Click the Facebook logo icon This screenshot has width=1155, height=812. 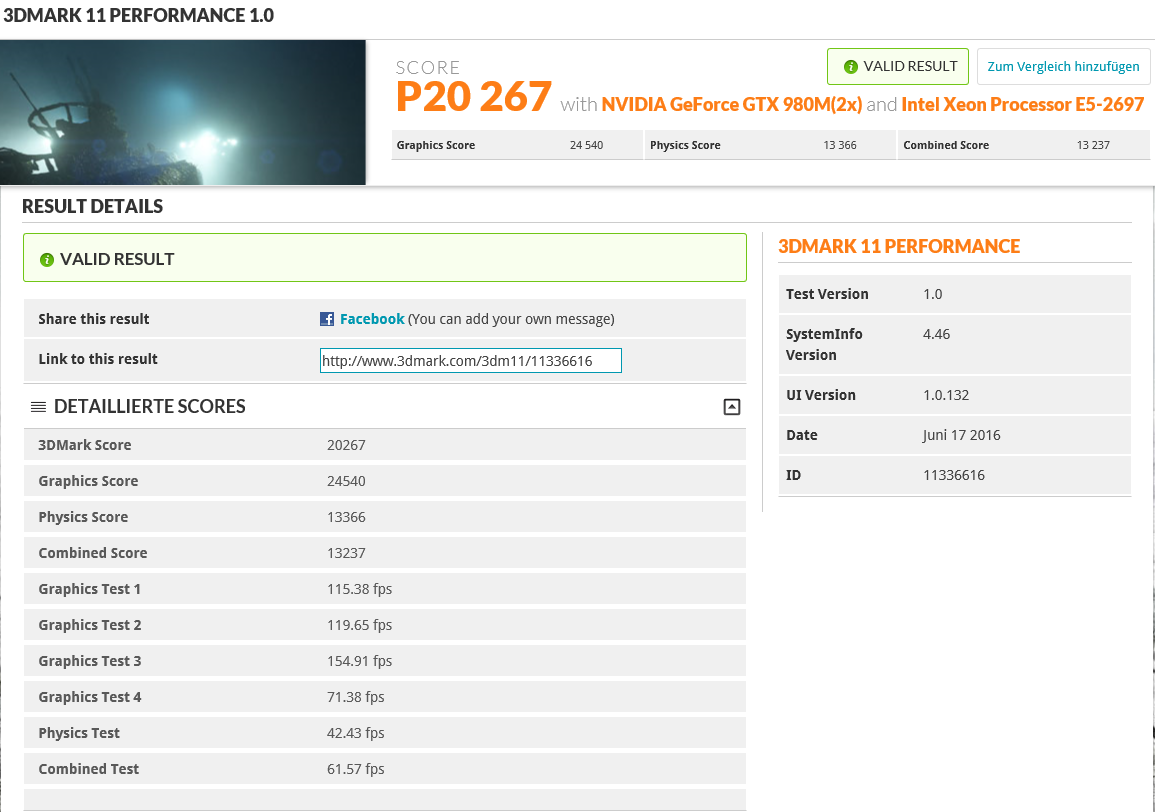point(327,319)
